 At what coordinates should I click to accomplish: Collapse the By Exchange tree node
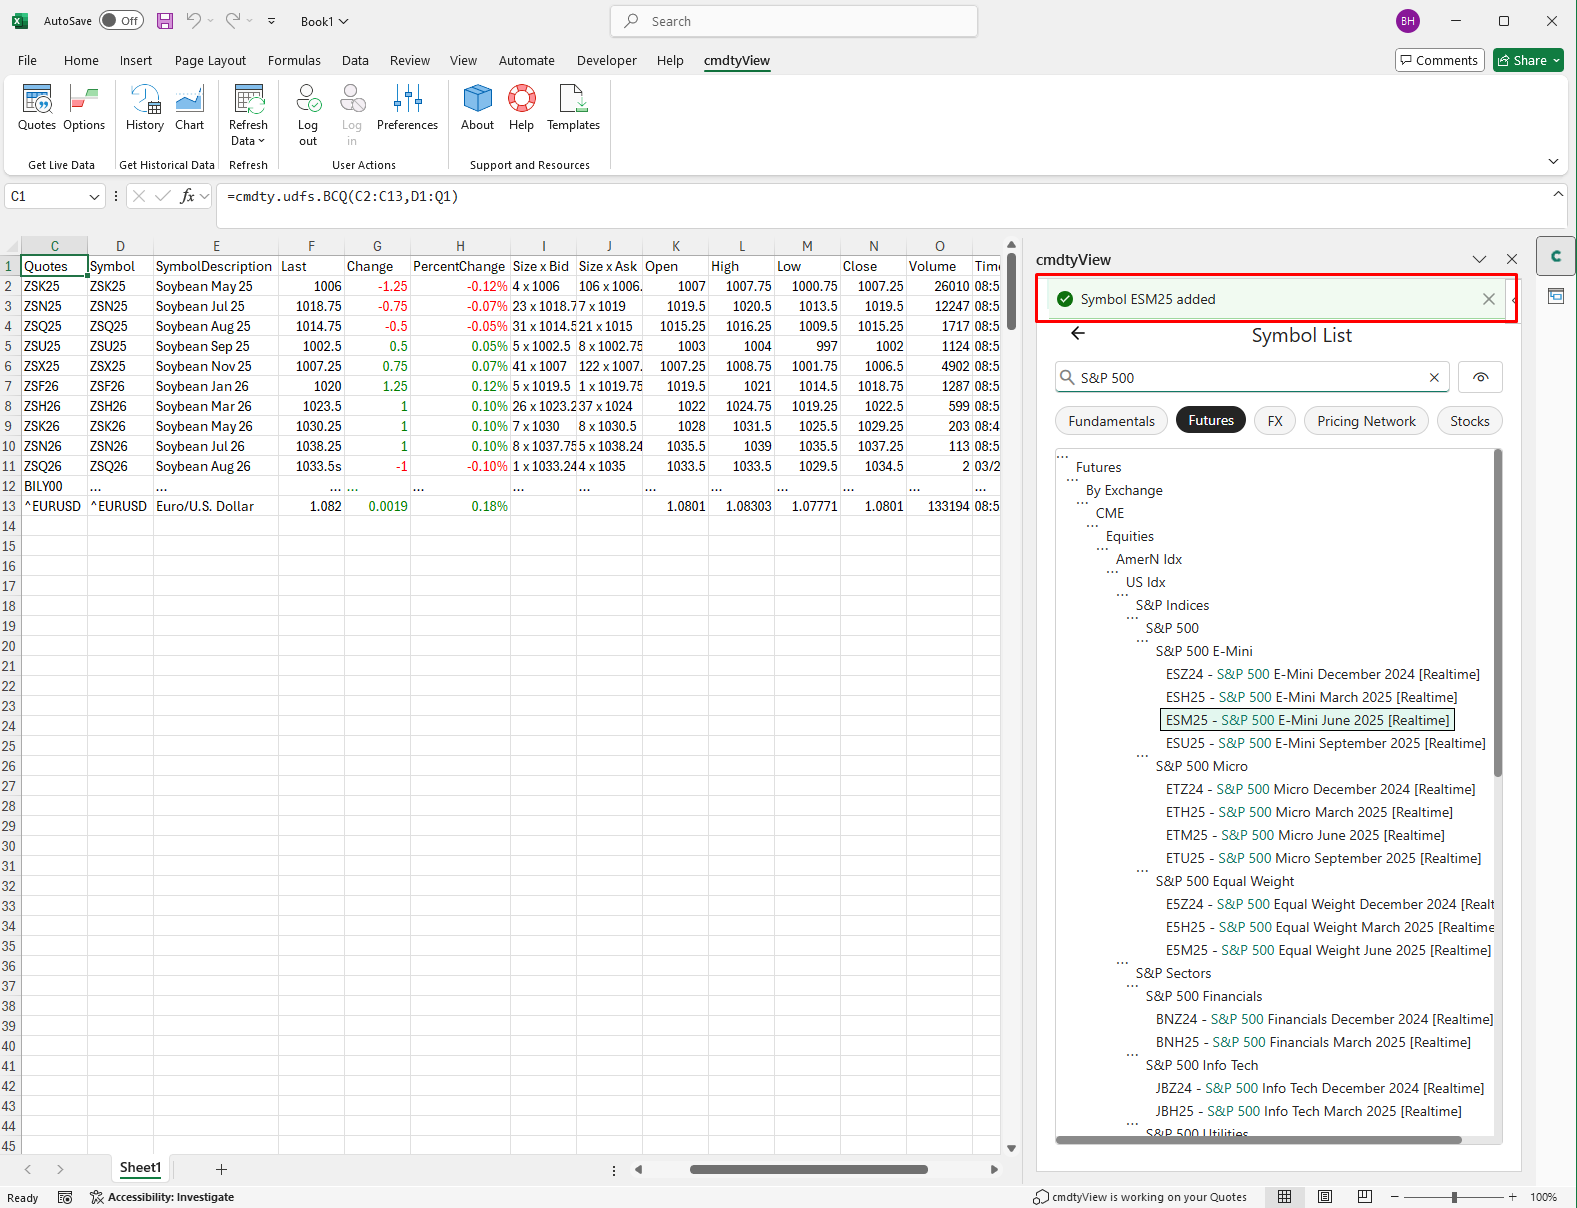[x=1073, y=481]
